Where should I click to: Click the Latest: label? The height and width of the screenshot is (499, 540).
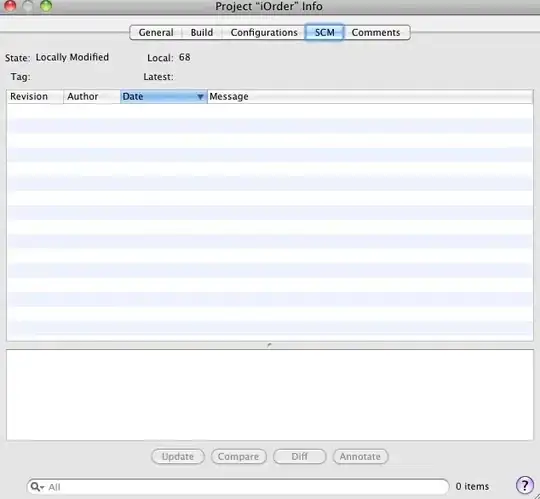(x=158, y=76)
